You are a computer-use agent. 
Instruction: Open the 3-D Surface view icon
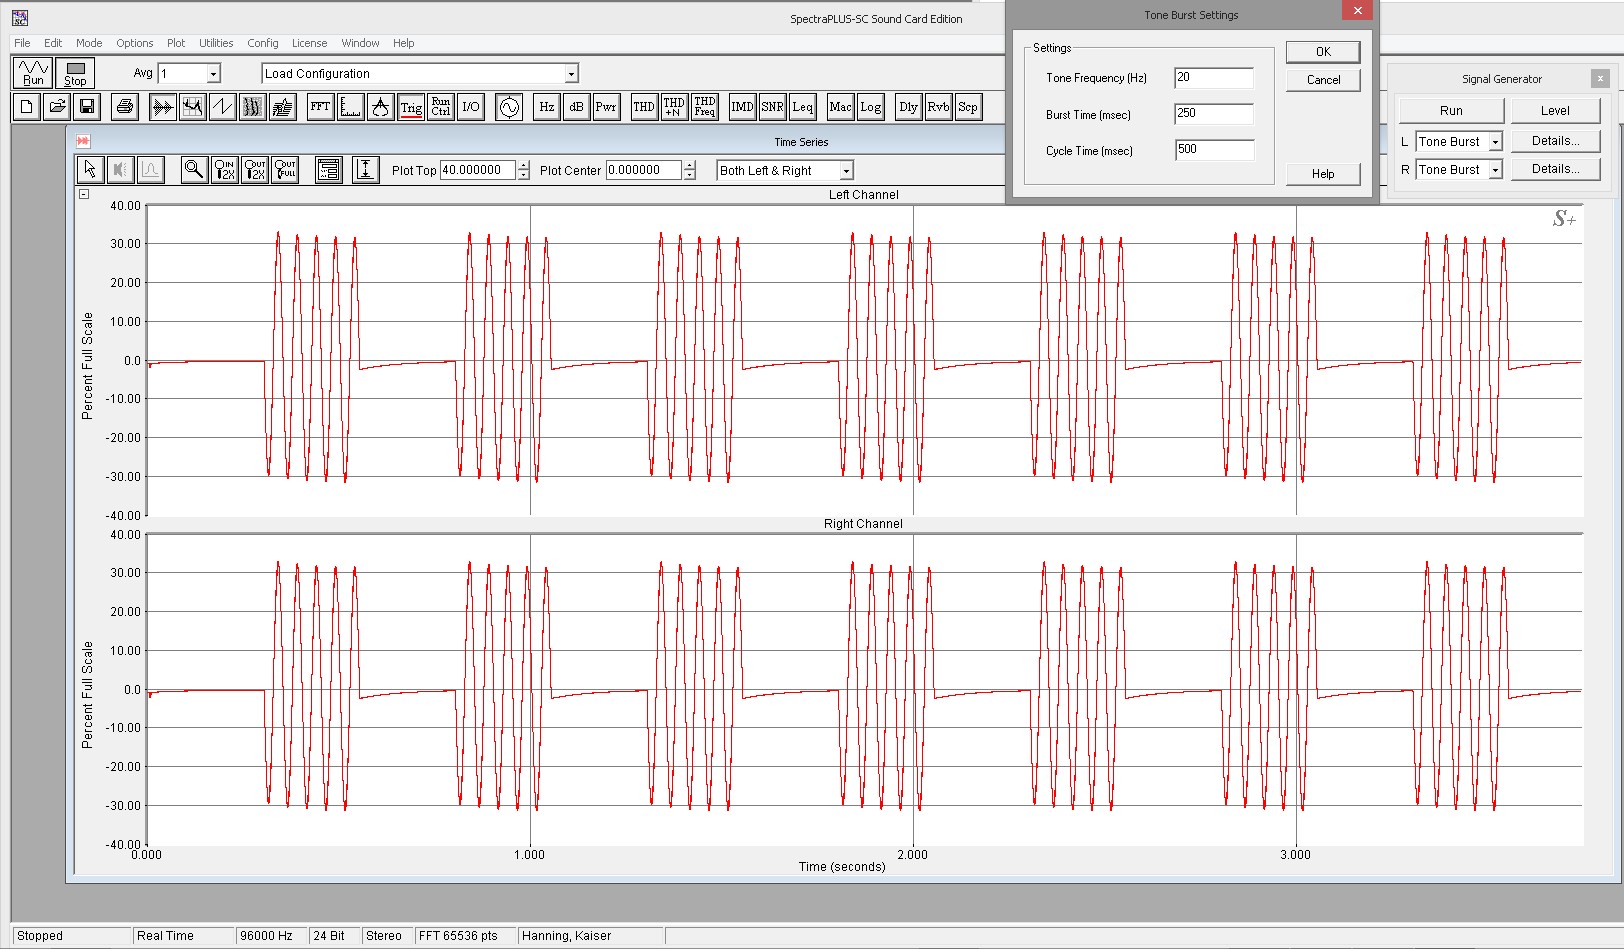point(283,107)
